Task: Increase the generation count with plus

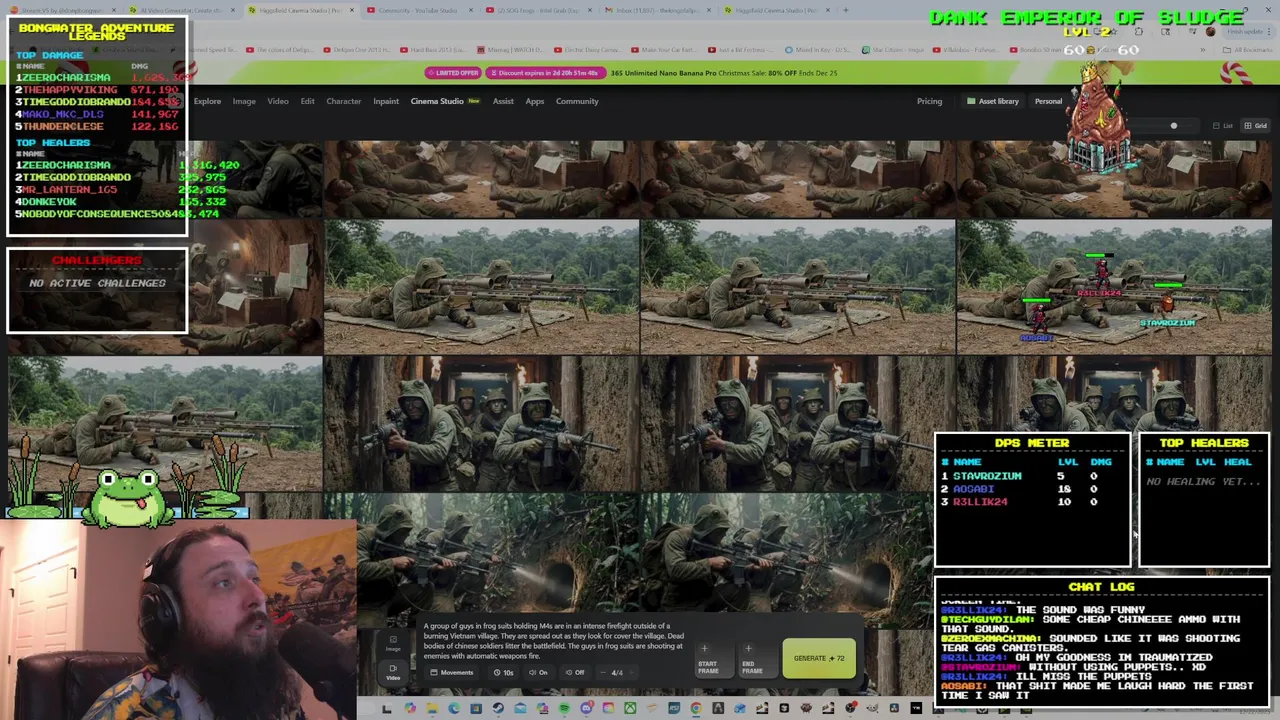Action: tap(631, 672)
